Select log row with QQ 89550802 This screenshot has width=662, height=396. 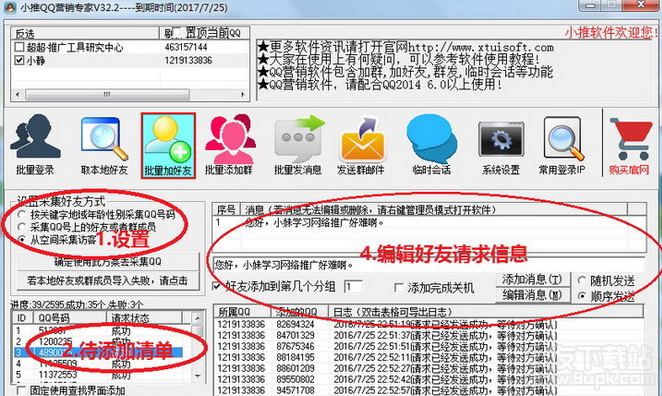(429, 379)
